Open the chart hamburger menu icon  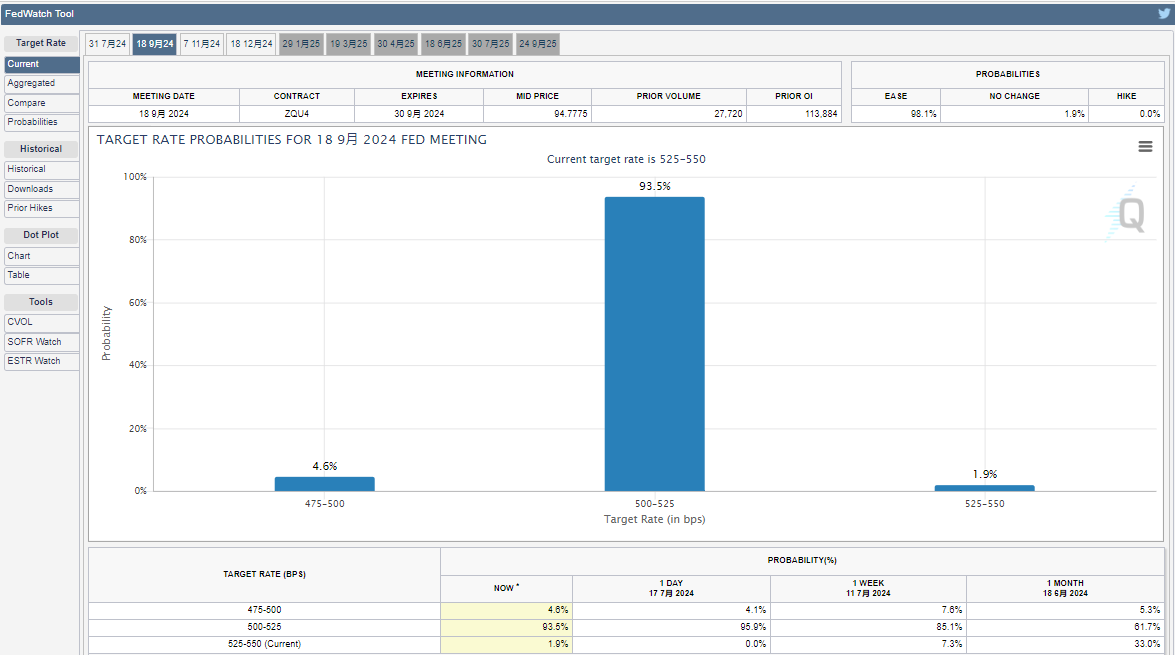1145,147
